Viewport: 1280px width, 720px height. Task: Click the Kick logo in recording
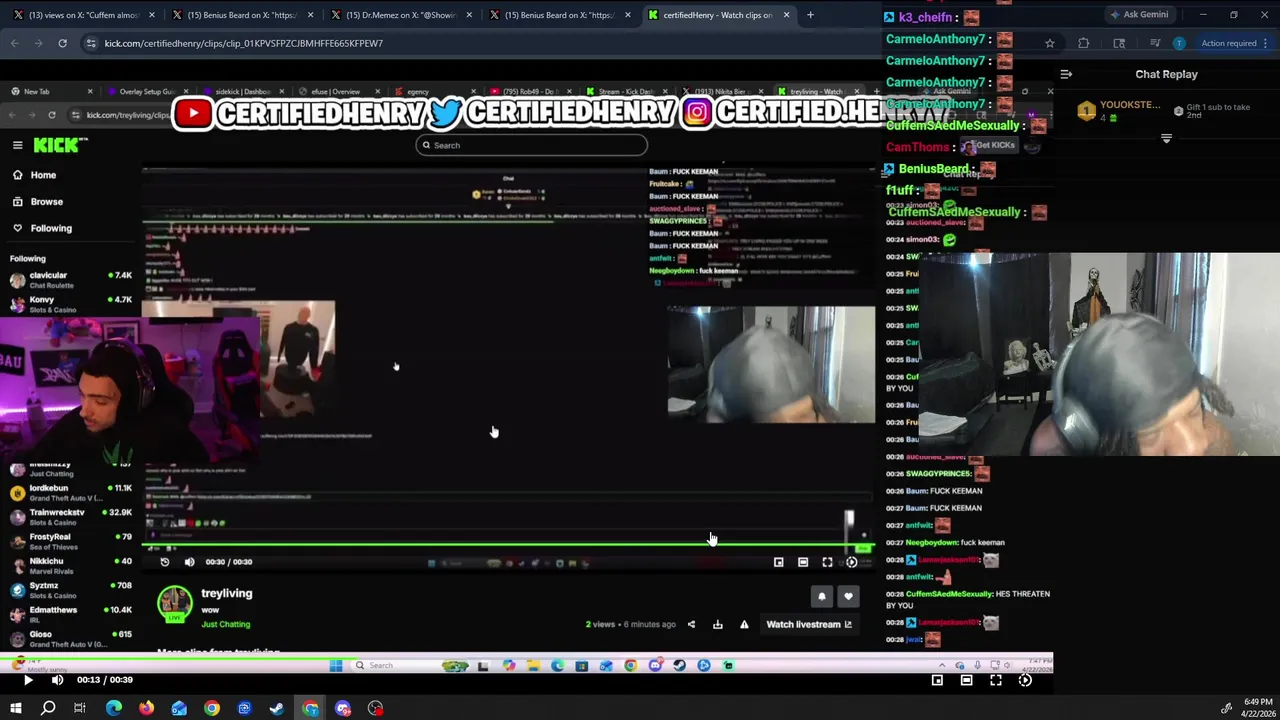(x=59, y=145)
